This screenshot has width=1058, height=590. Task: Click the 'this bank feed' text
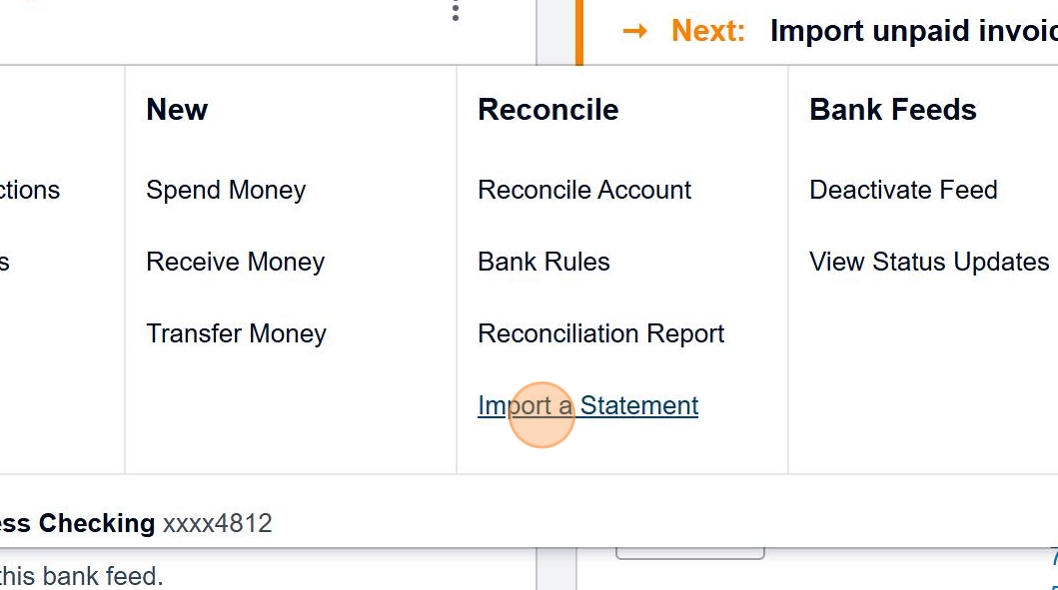coord(80,577)
